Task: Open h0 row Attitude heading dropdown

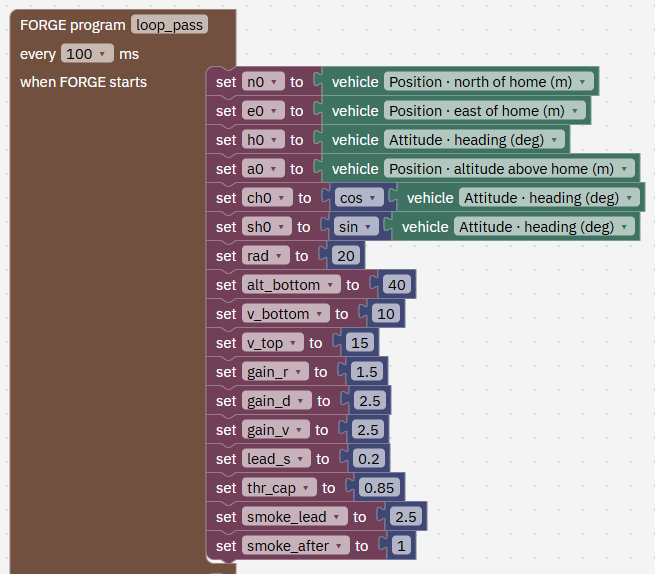Action: click(x=475, y=140)
